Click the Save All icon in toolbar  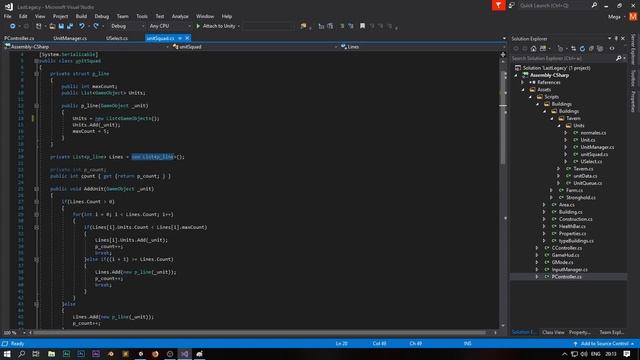tap(70, 26)
